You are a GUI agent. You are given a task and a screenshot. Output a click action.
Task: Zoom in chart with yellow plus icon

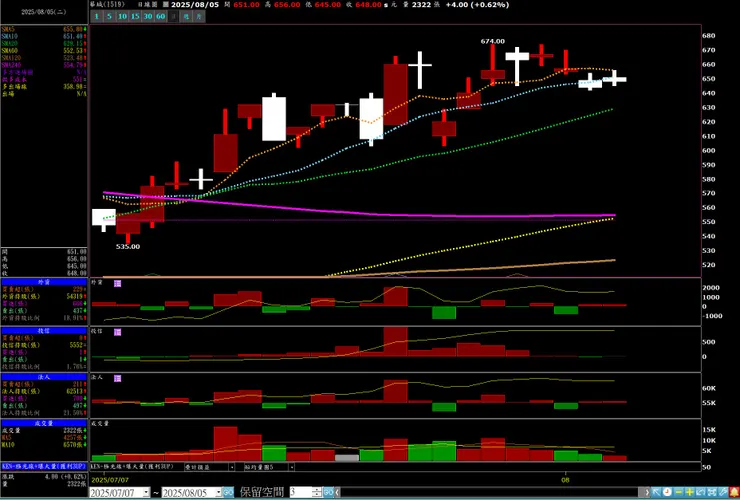[690, 492]
